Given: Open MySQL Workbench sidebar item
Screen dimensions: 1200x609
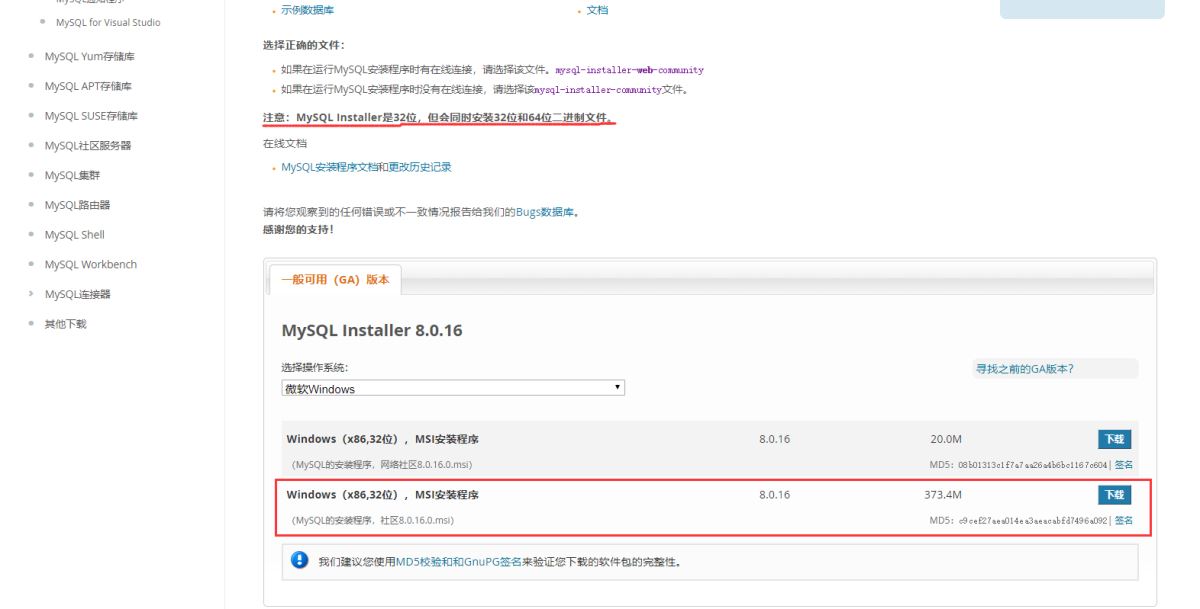Looking at the screenshot, I should tap(90, 265).
